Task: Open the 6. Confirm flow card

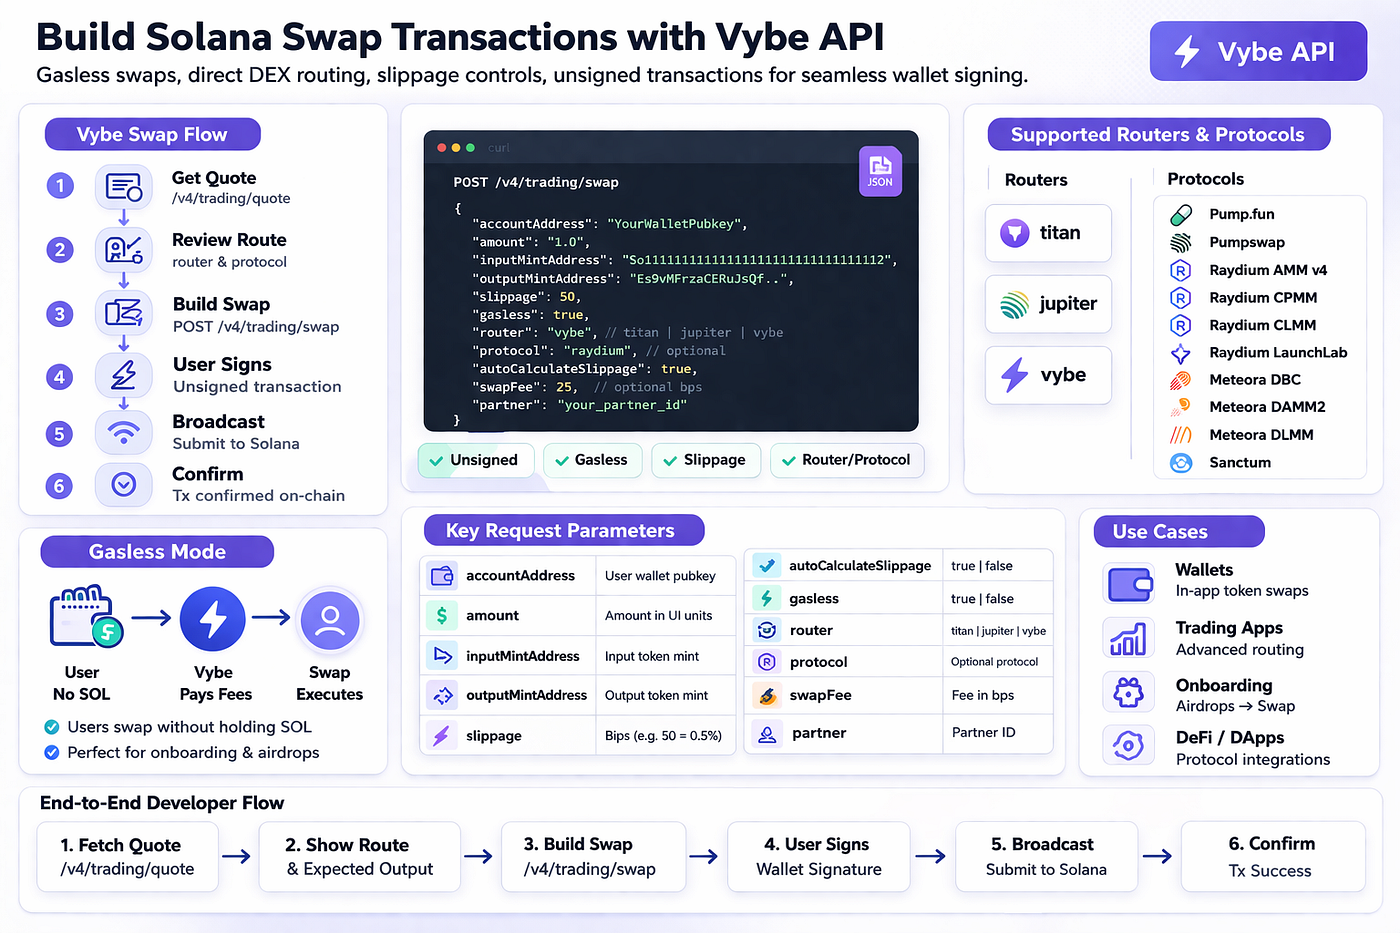Action: (x=1273, y=857)
